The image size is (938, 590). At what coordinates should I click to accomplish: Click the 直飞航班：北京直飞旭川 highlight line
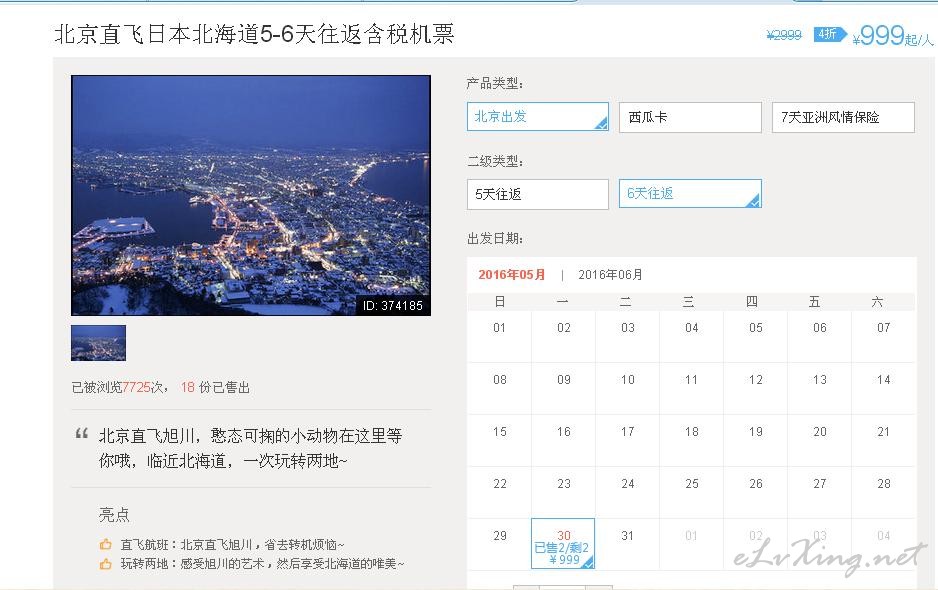click(233, 545)
